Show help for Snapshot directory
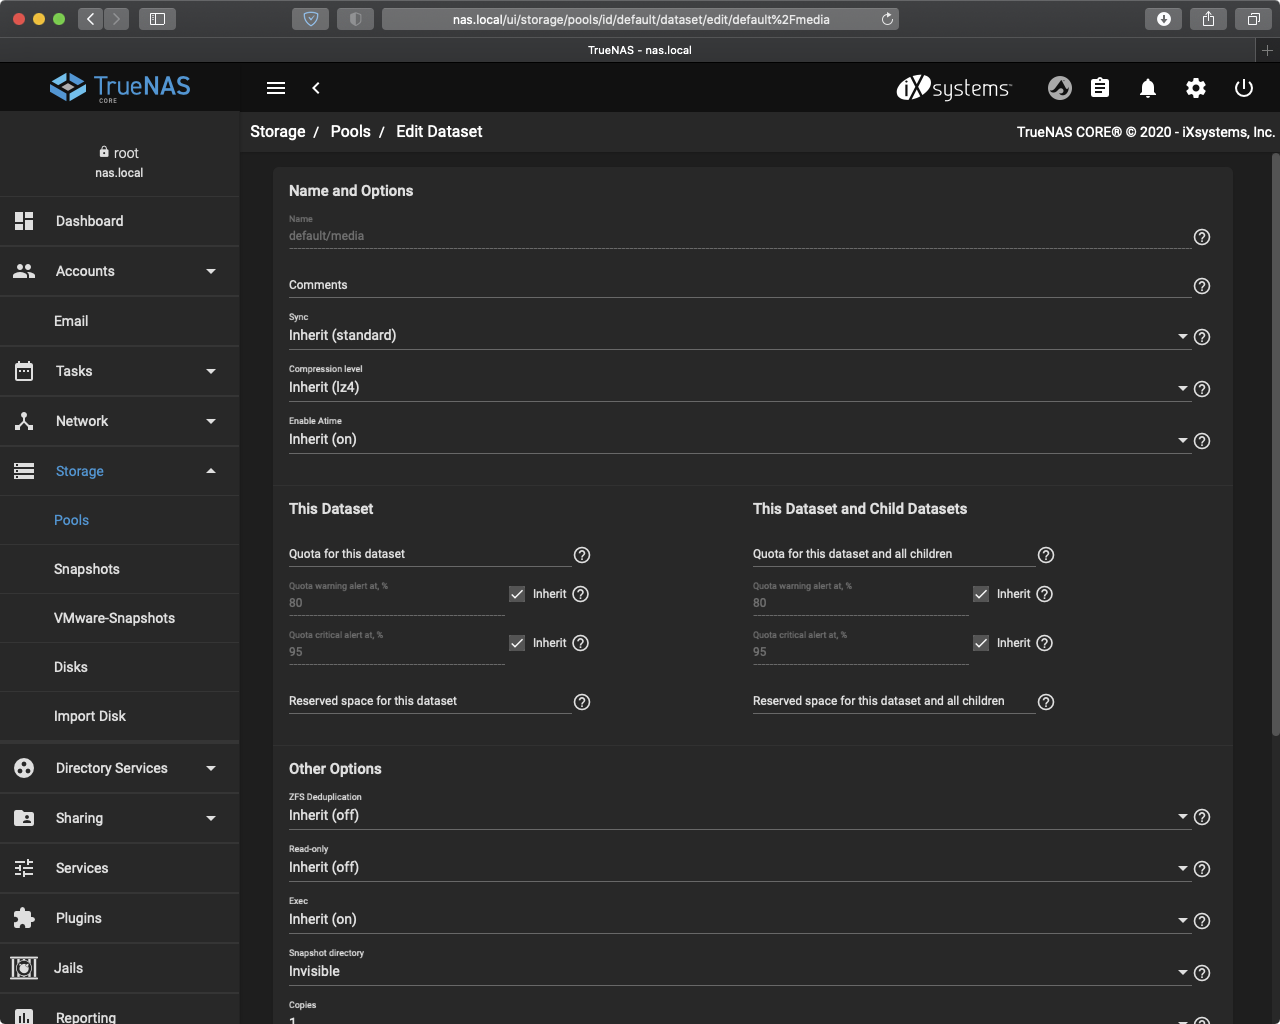This screenshot has height=1024, width=1280. pyautogui.click(x=1202, y=973)
